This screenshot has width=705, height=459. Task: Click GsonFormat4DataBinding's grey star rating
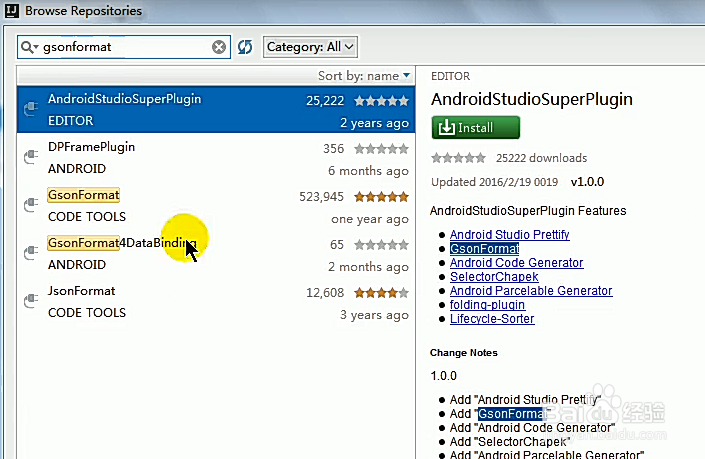381,245
